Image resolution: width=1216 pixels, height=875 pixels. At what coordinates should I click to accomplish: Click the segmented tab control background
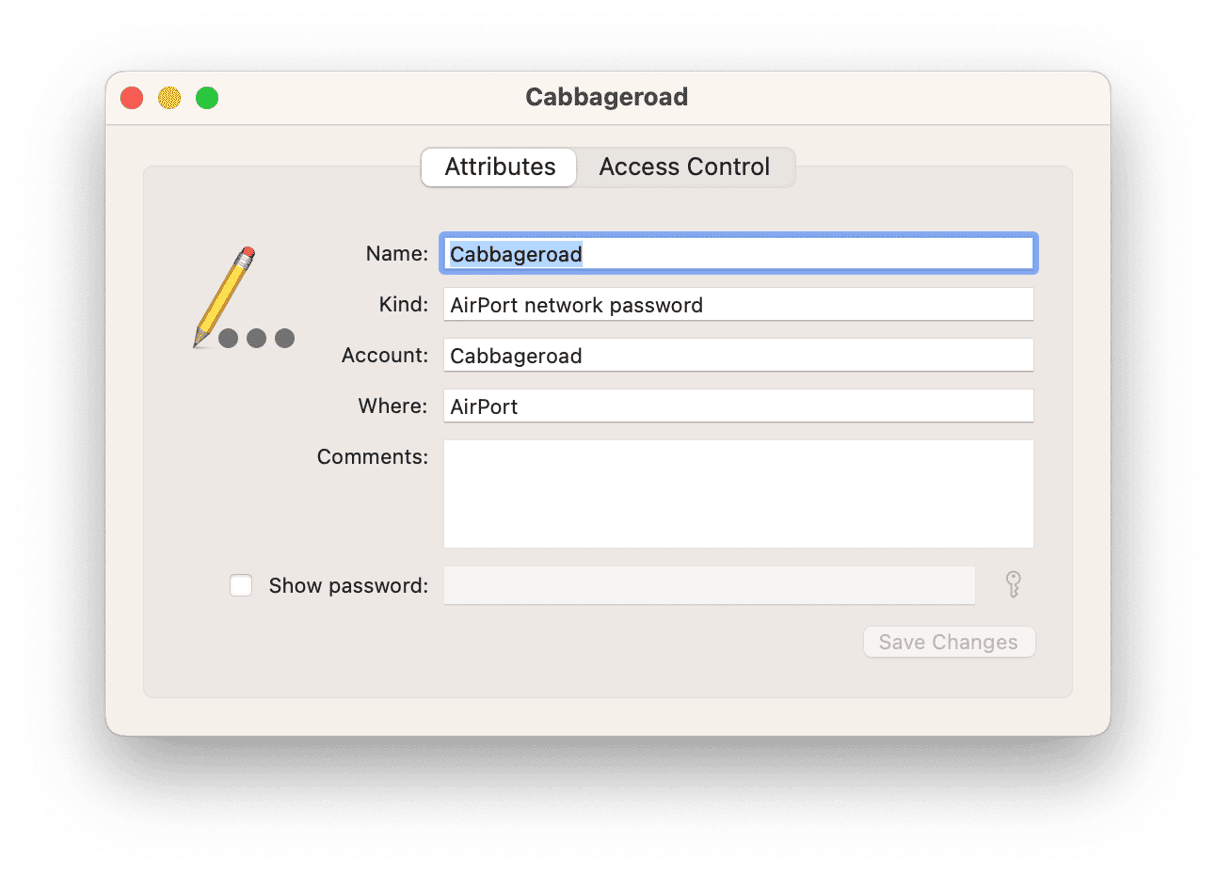click(x=608, y=167)
